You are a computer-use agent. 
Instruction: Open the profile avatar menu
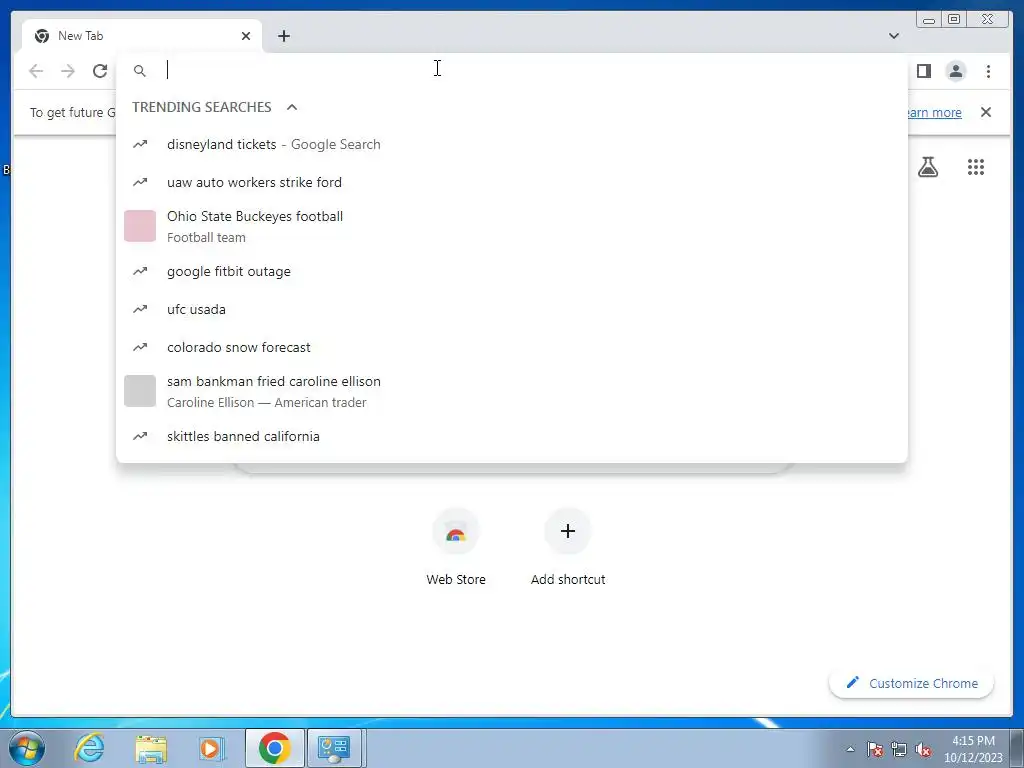[x=955, y=71]
